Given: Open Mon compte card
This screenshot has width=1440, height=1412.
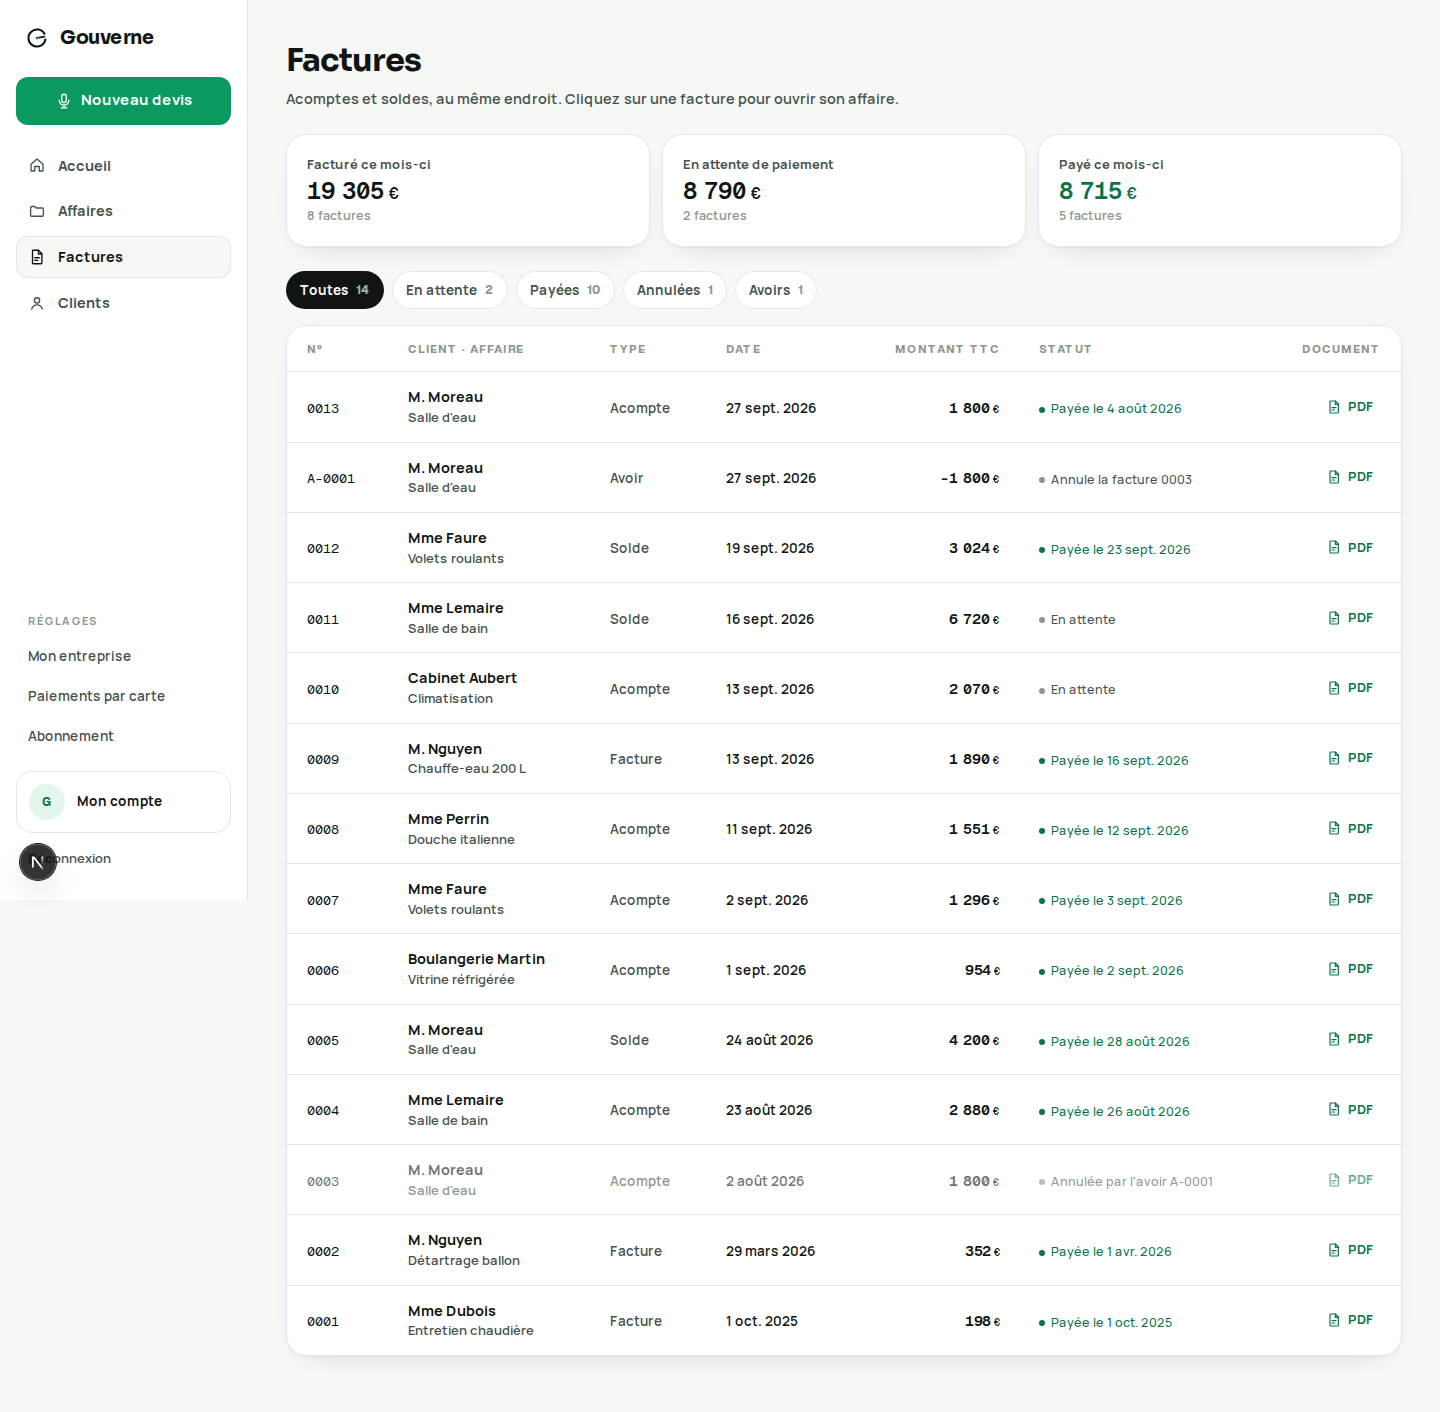Looking at the screenshot, I should point(123,802).
